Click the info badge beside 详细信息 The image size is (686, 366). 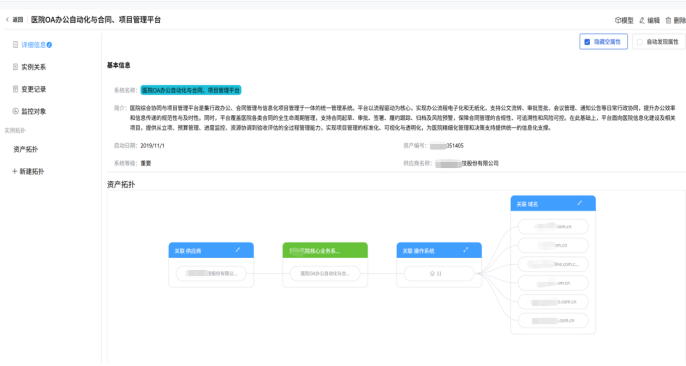[x=49, y=45]
